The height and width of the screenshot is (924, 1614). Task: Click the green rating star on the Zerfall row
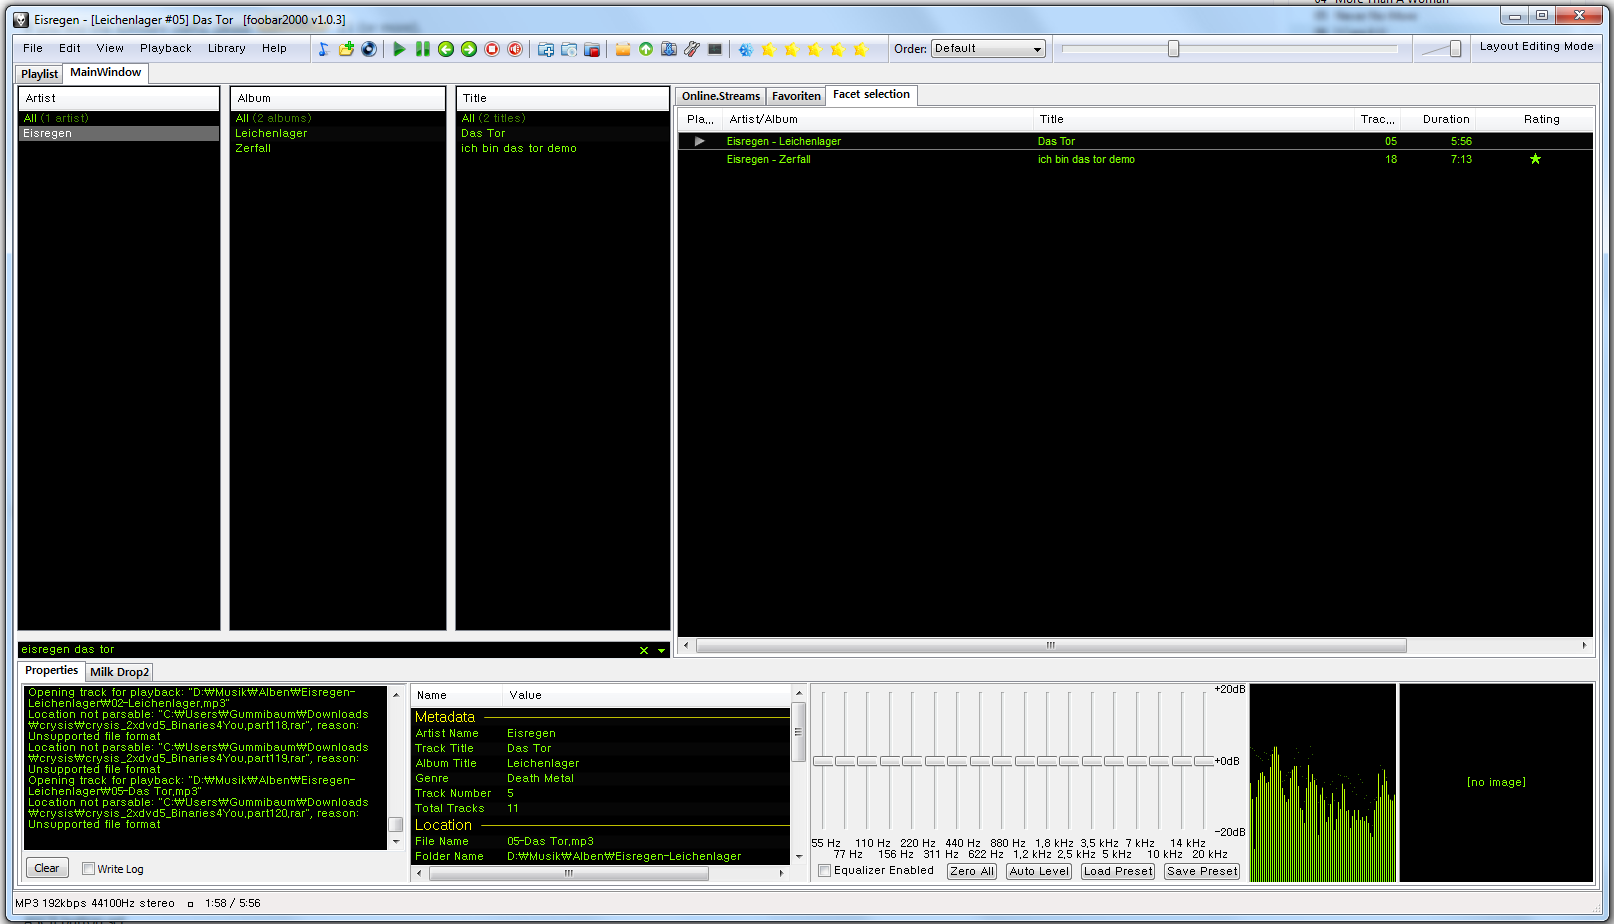1535,159
